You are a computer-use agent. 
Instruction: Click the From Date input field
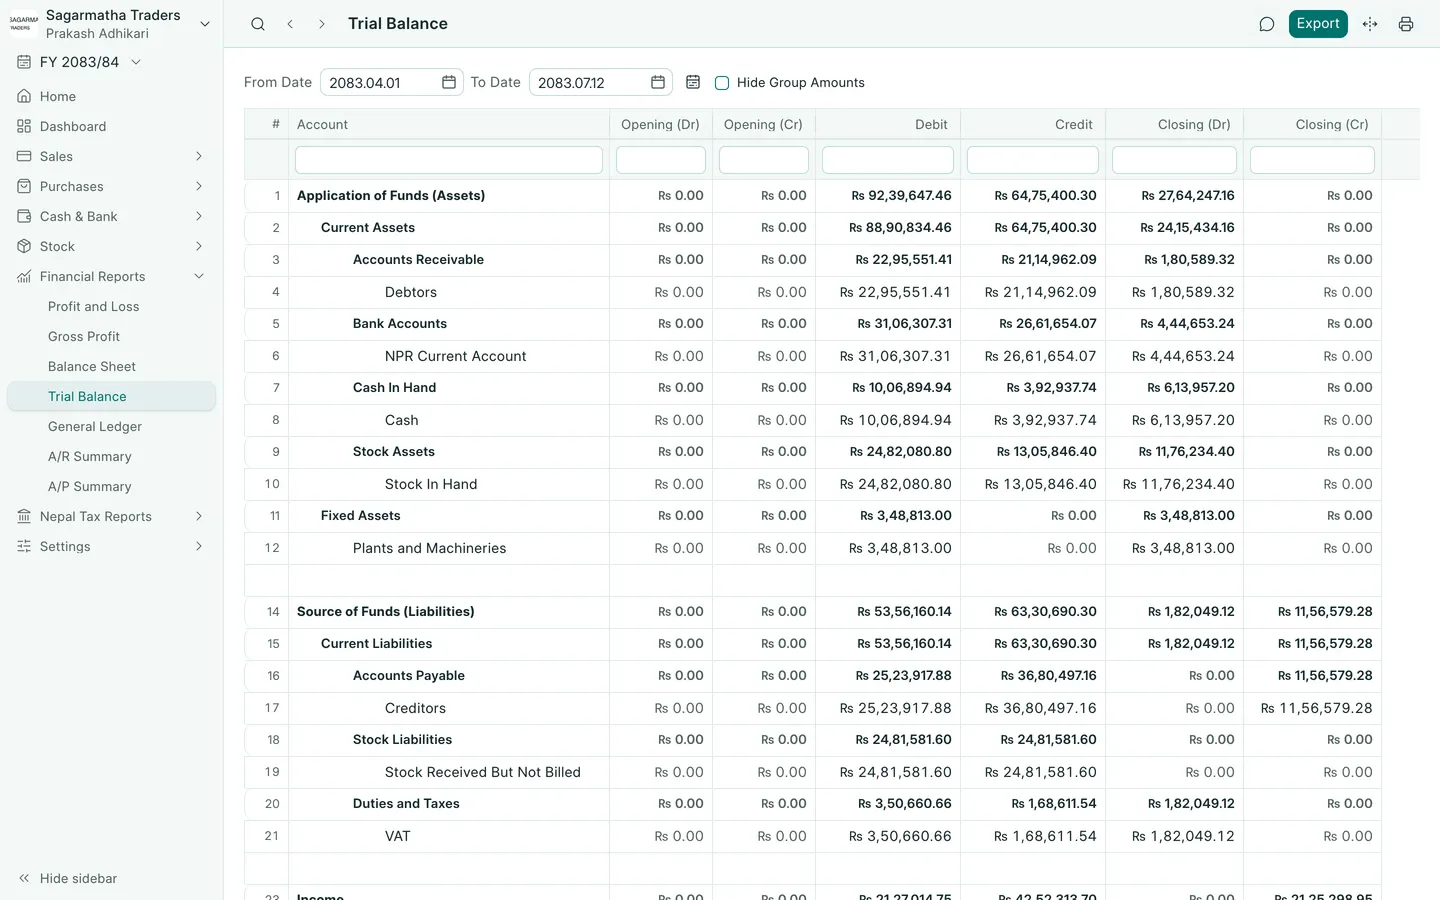(x=392, y=82)
